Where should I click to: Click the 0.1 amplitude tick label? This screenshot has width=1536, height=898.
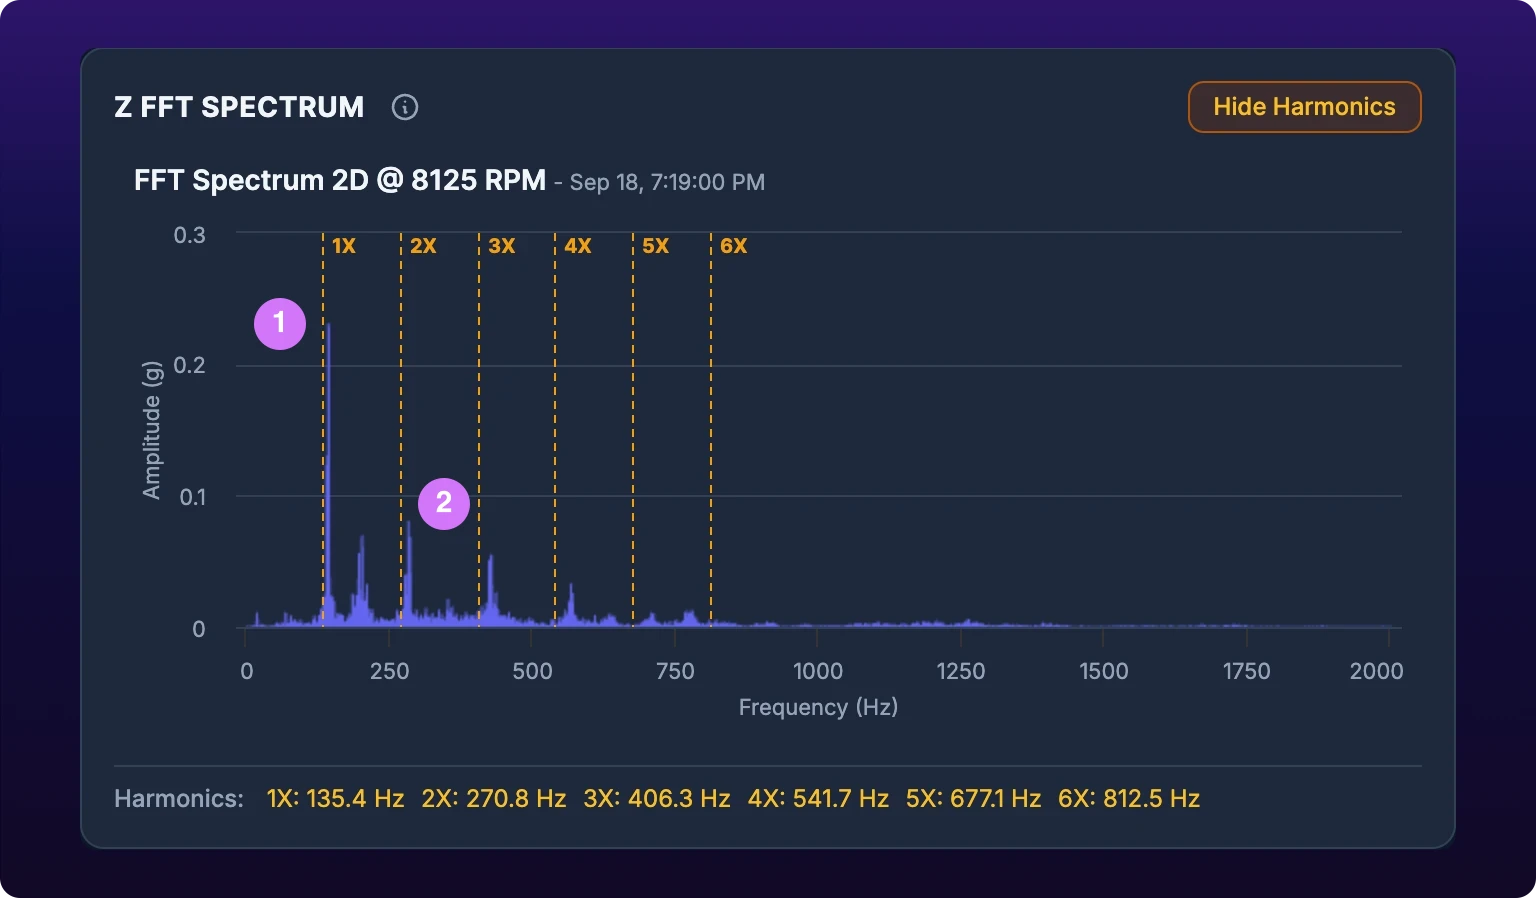(x=192, y=497)
